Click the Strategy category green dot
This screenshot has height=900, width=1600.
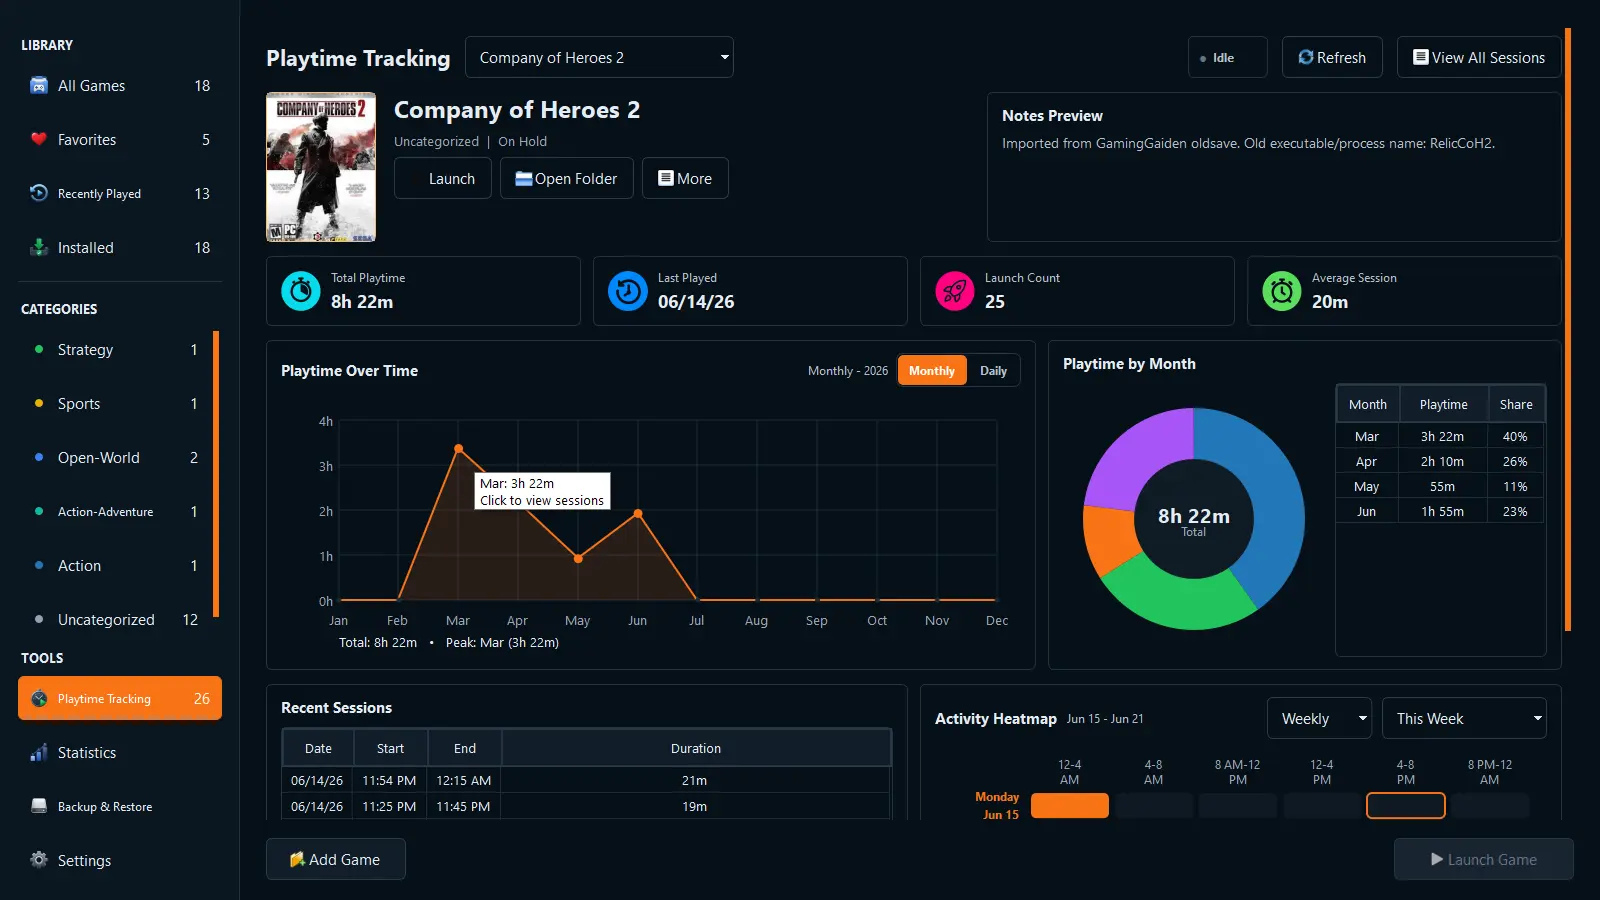(x=39, y=349)
